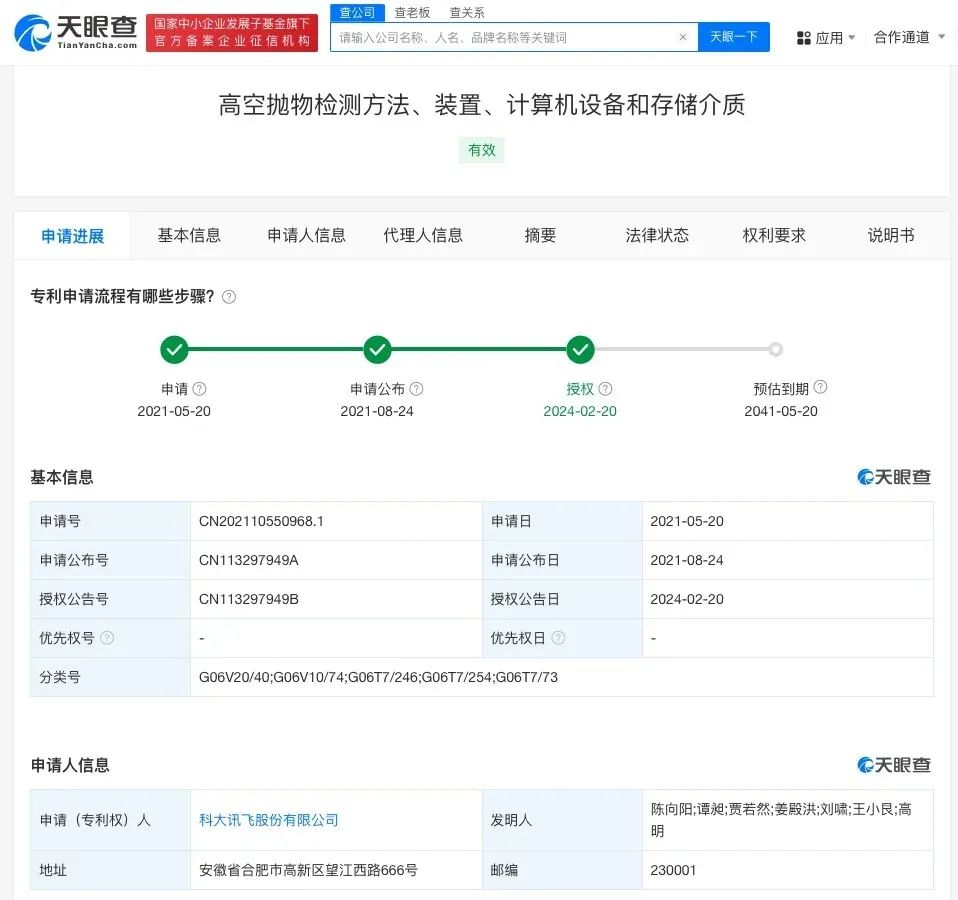Select the 查公司 search tab

pyautogui.click(x=357, y=12)
